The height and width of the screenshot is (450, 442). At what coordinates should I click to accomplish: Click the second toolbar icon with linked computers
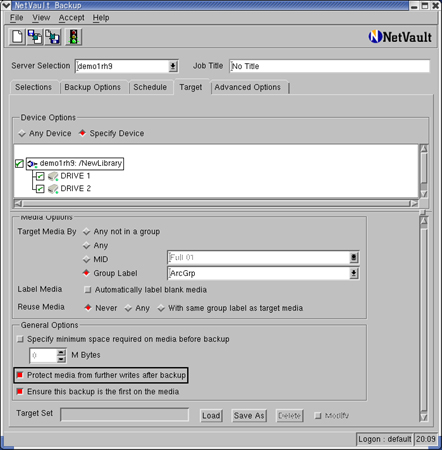coord(35,37)
